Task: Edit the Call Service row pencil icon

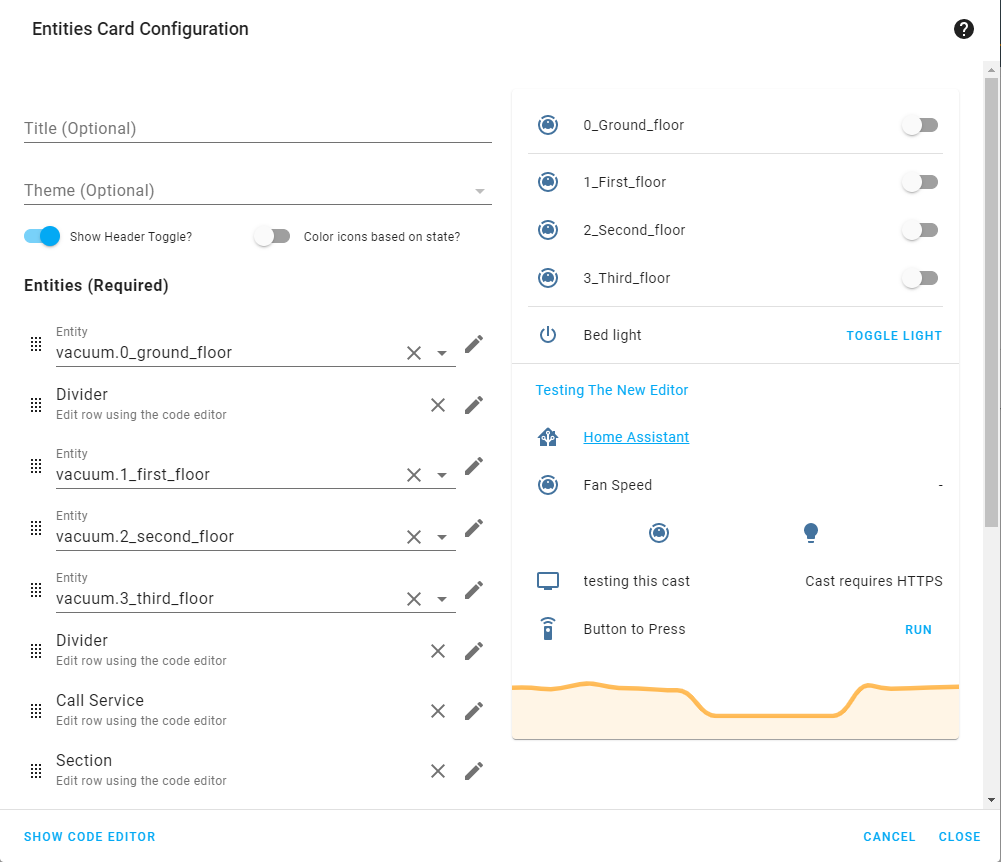Action: tap(474, 711)
